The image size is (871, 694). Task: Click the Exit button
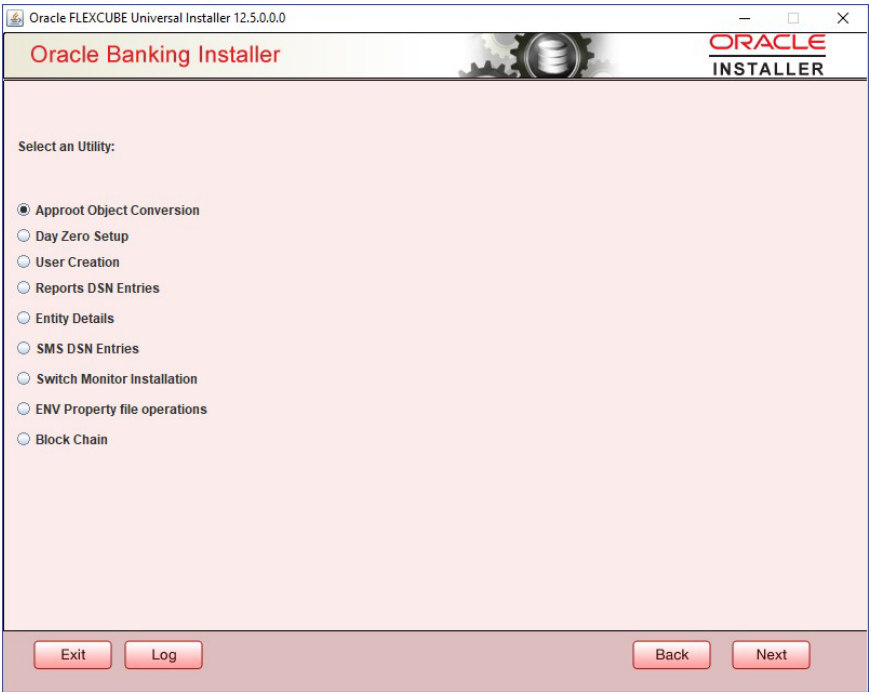click(73, 655)
